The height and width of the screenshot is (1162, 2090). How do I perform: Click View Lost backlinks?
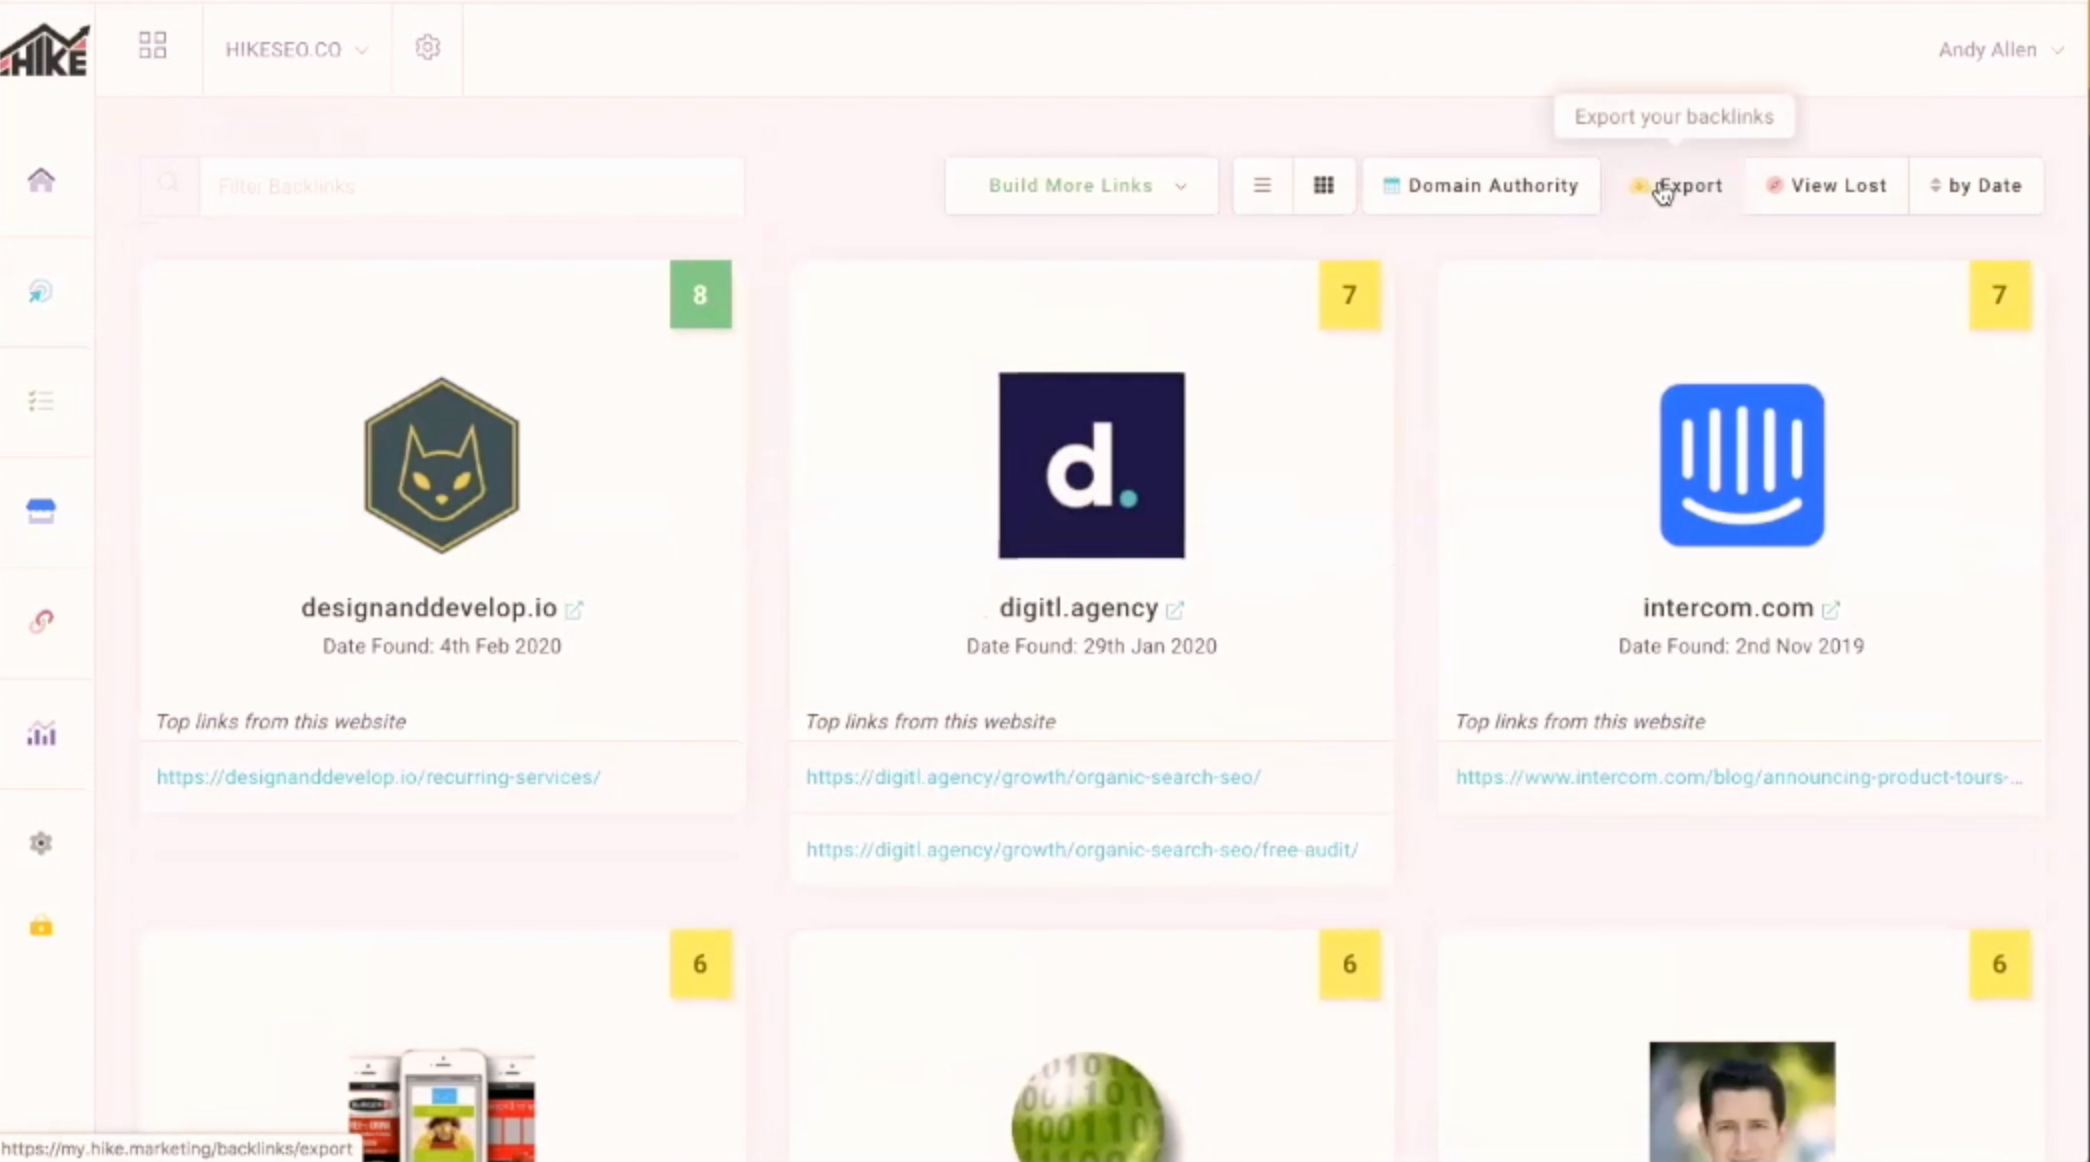click(1827, 185)
